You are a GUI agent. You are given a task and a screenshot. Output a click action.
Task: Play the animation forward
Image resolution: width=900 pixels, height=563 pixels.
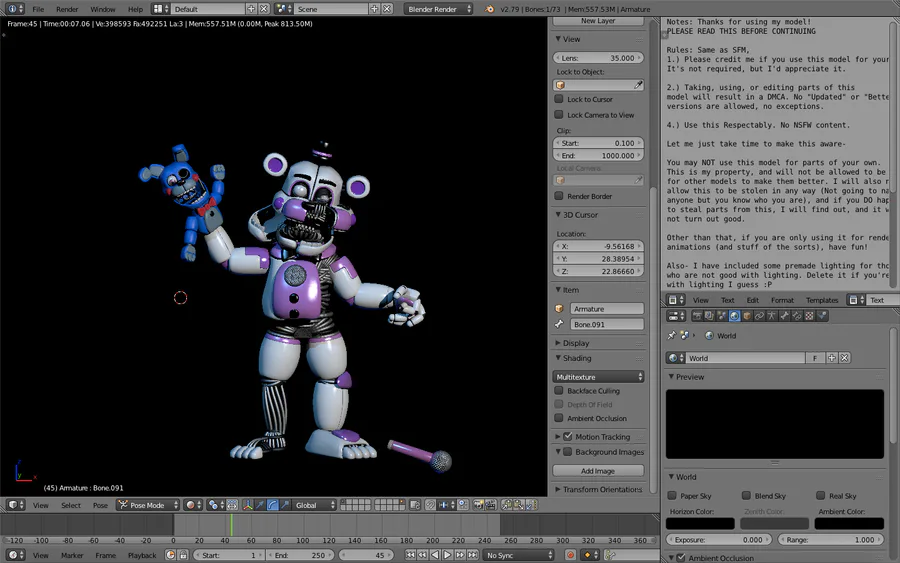click(447, 555)
